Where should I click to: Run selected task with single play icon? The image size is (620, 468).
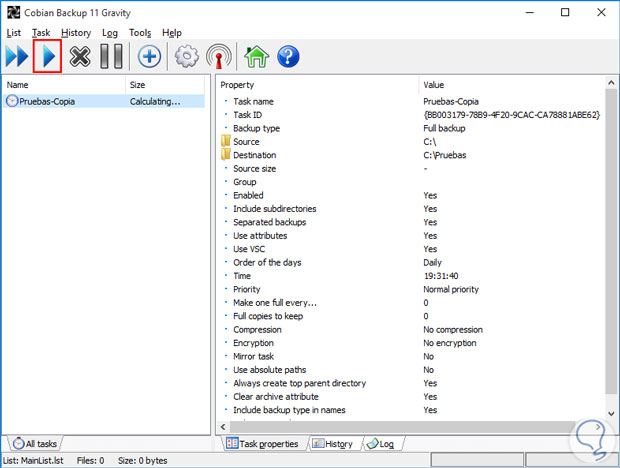(x=49, y=57)
